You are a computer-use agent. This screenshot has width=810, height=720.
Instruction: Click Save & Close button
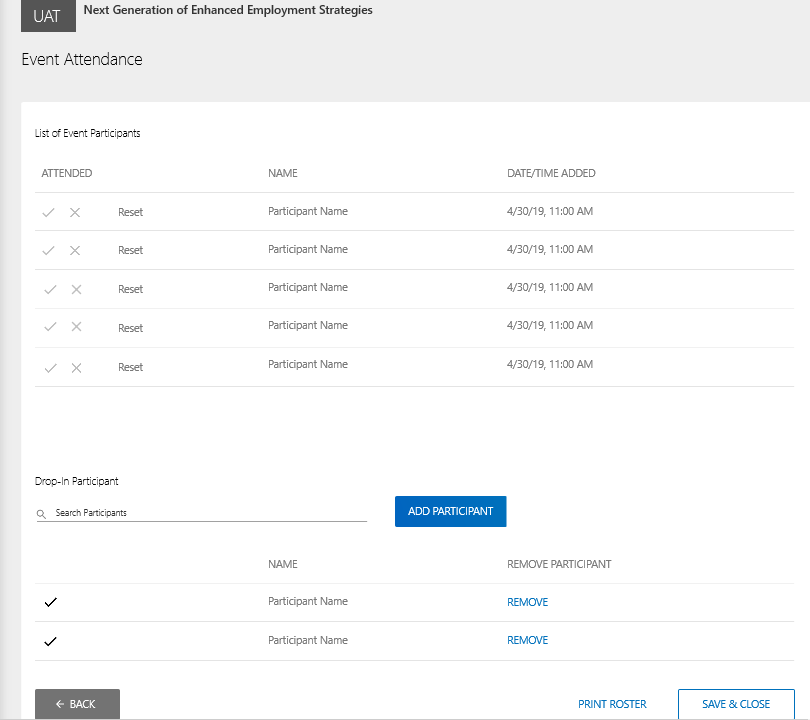point(736,704)
